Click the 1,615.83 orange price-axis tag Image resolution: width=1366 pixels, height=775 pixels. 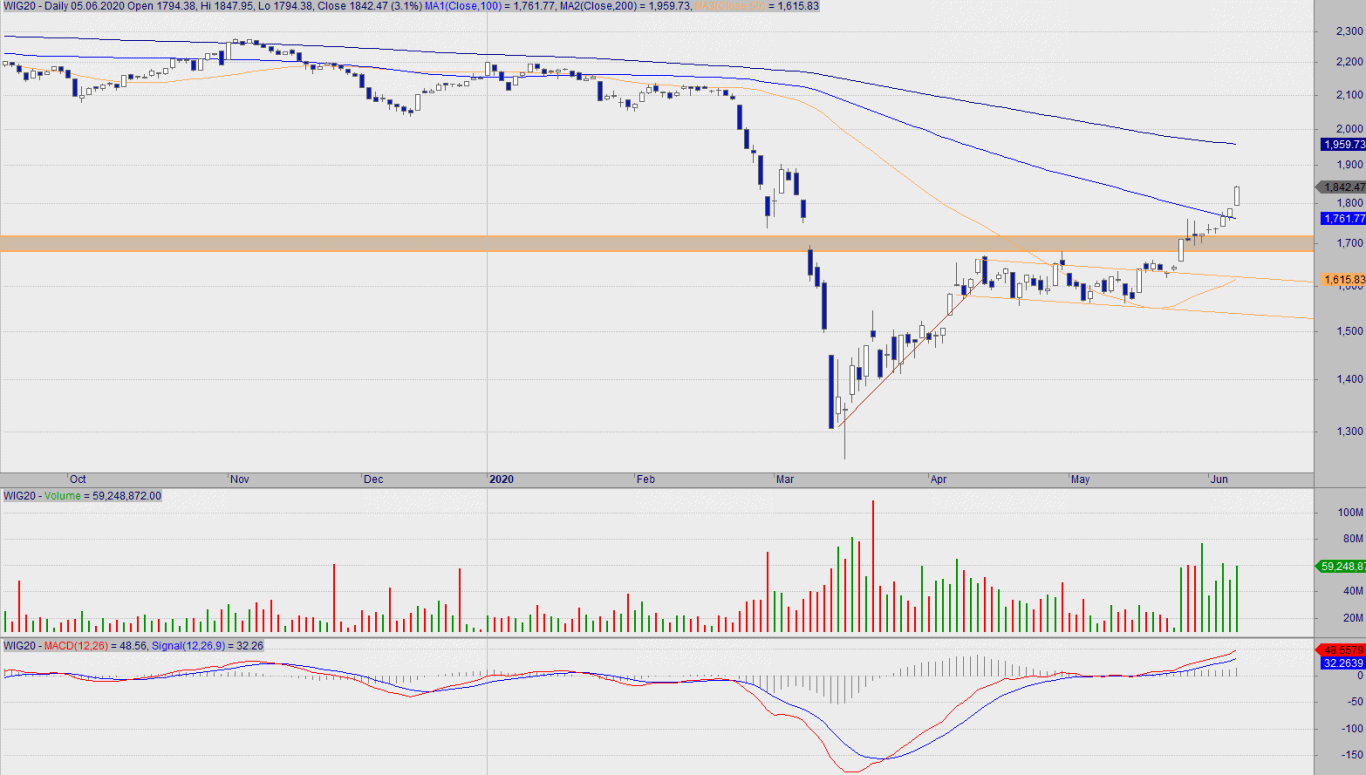1343,280
